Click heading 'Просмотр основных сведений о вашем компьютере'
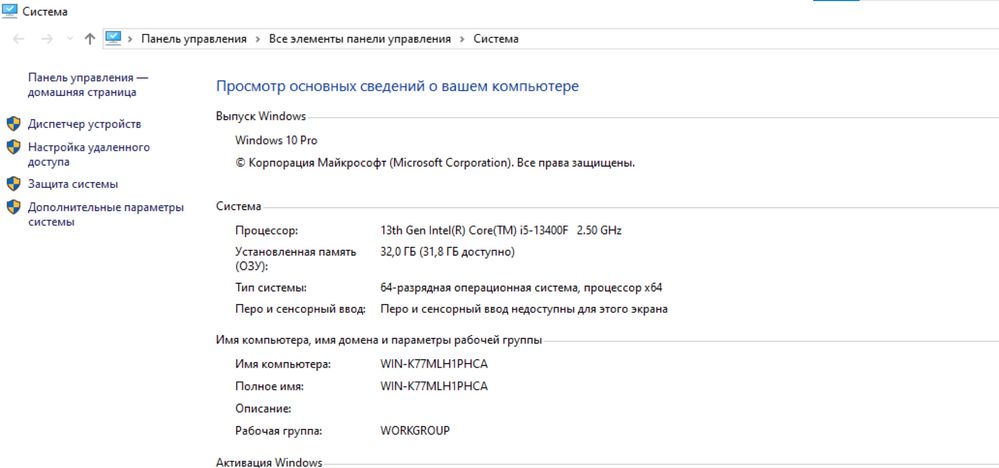 pos(397,86)
